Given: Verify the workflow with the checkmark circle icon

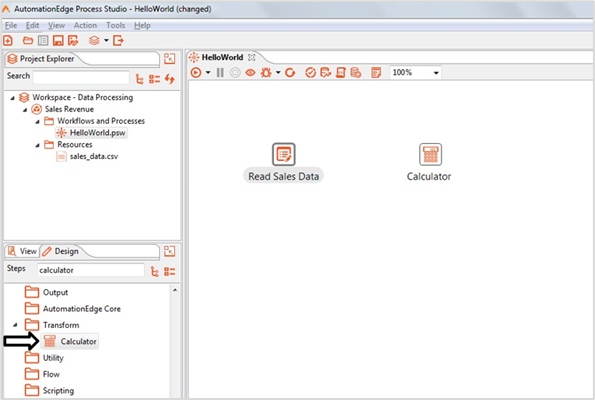Looking at the screenshot, I should [310, 72].
